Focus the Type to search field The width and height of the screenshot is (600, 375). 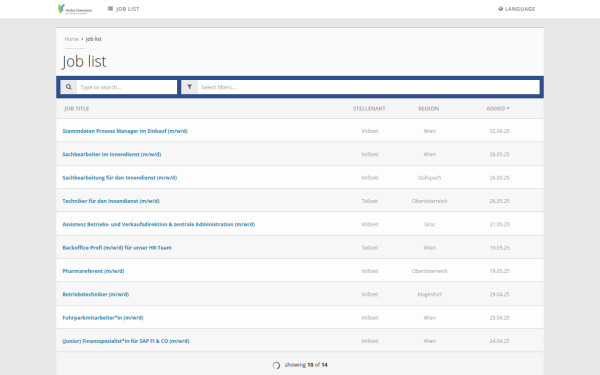coord(127,87)
